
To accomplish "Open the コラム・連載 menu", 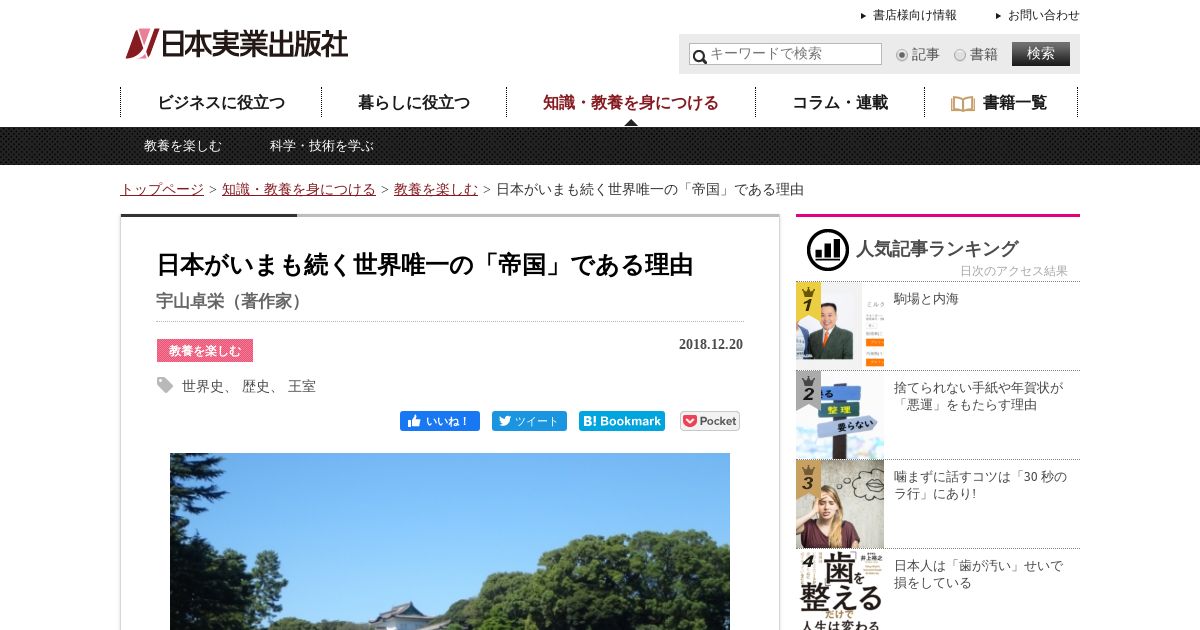I will (840, 103).
